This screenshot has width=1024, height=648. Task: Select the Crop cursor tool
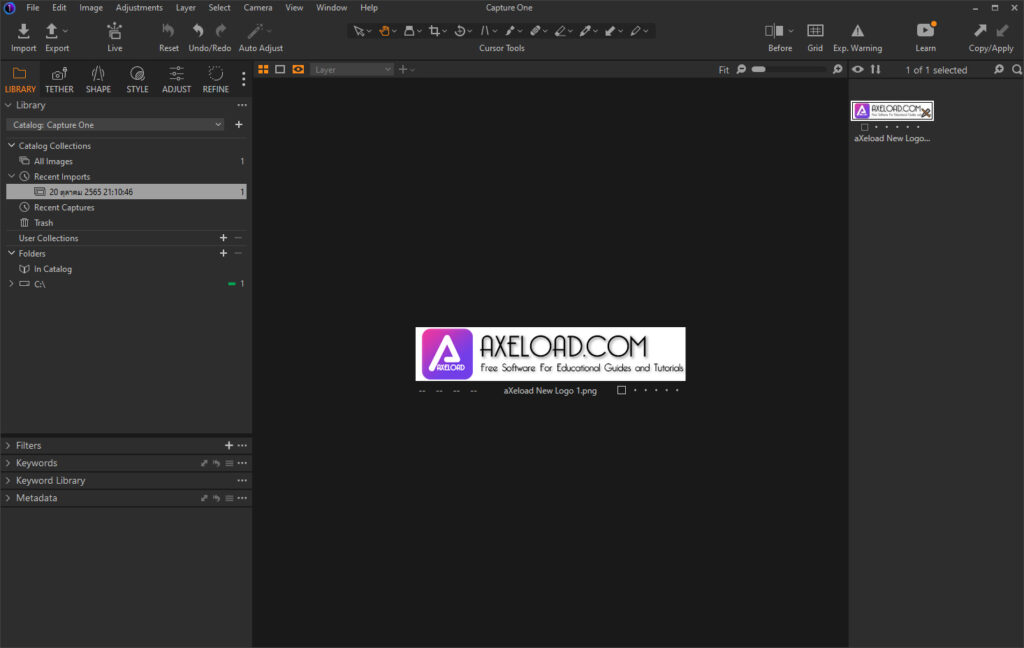434,31
